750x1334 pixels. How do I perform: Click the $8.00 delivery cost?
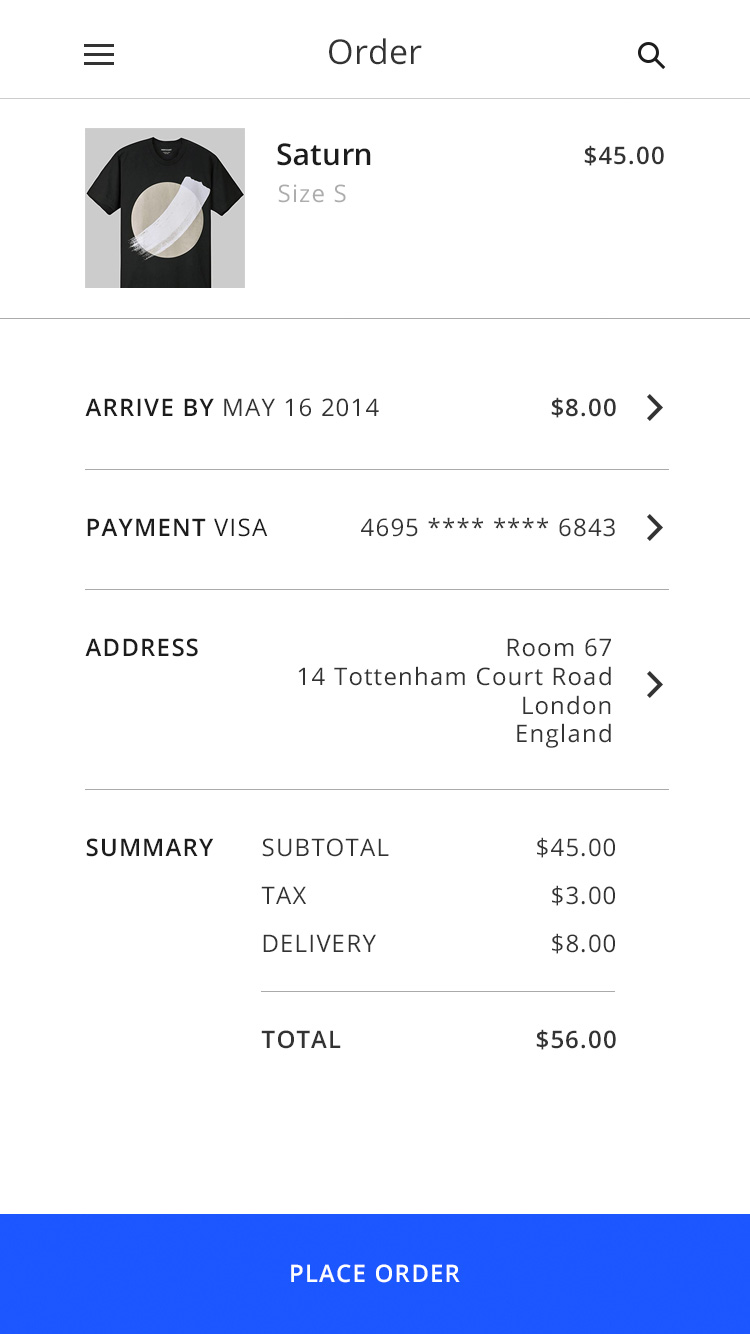583,408
